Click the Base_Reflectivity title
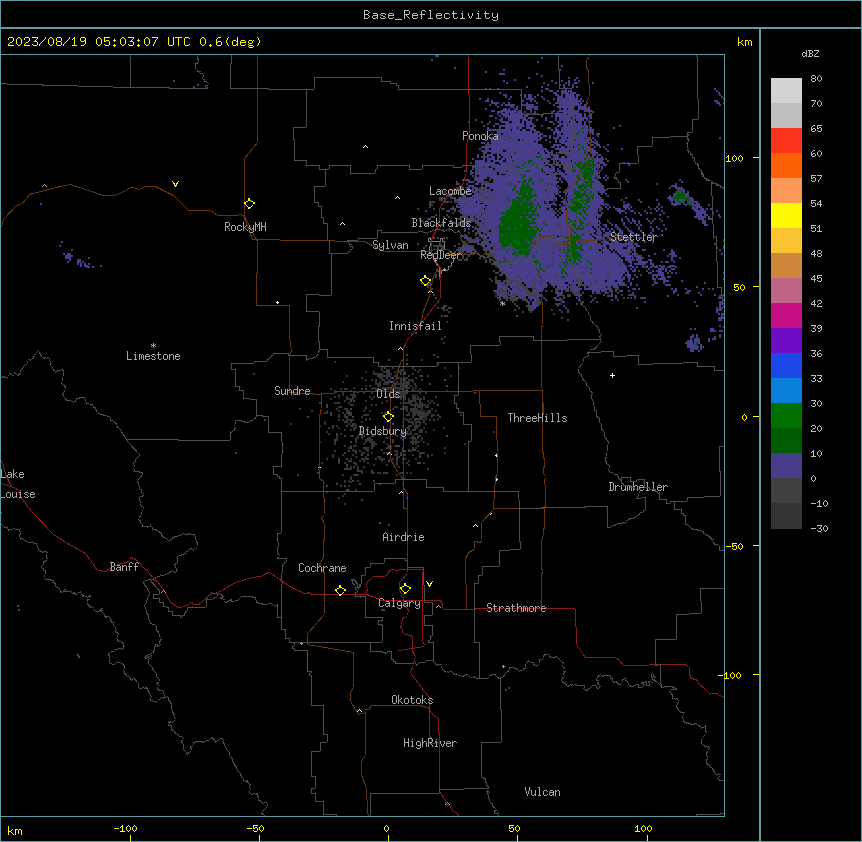862x842 pixels. (431, 15)
